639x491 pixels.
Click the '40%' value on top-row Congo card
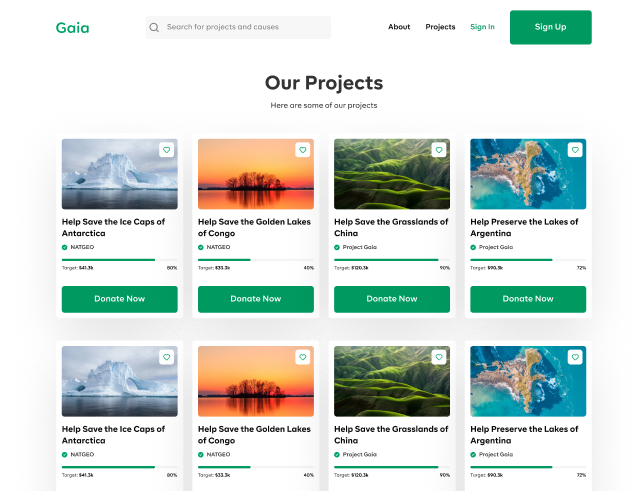[309, 268]
